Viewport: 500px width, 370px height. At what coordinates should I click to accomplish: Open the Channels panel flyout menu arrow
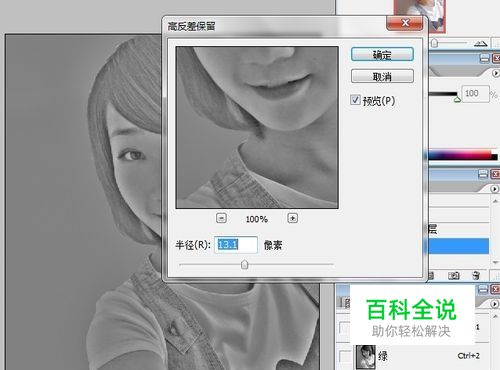tap(495, 304)
